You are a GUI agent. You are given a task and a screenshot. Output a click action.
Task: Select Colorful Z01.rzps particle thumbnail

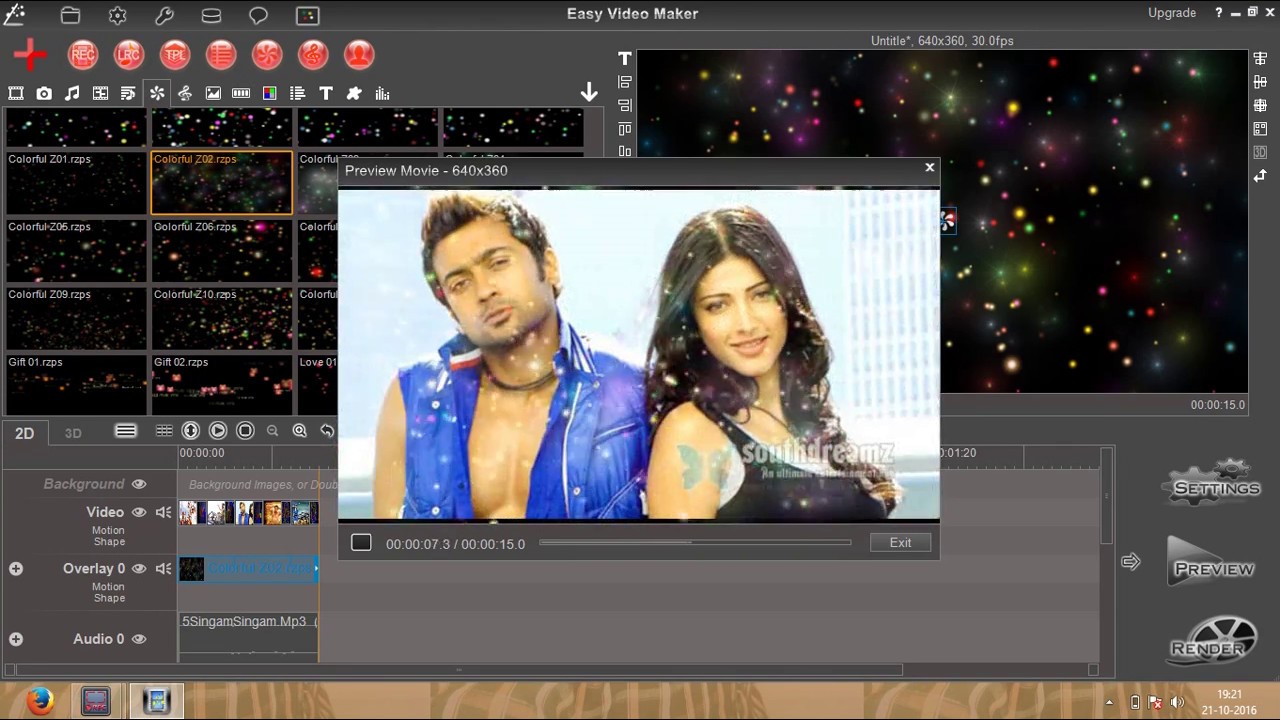tap(76, 183)
